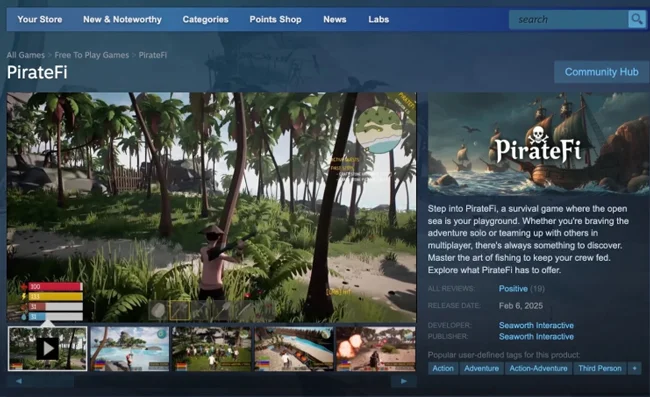
Task: Play the video thumbnail with play icon
Action: point(48,349)
